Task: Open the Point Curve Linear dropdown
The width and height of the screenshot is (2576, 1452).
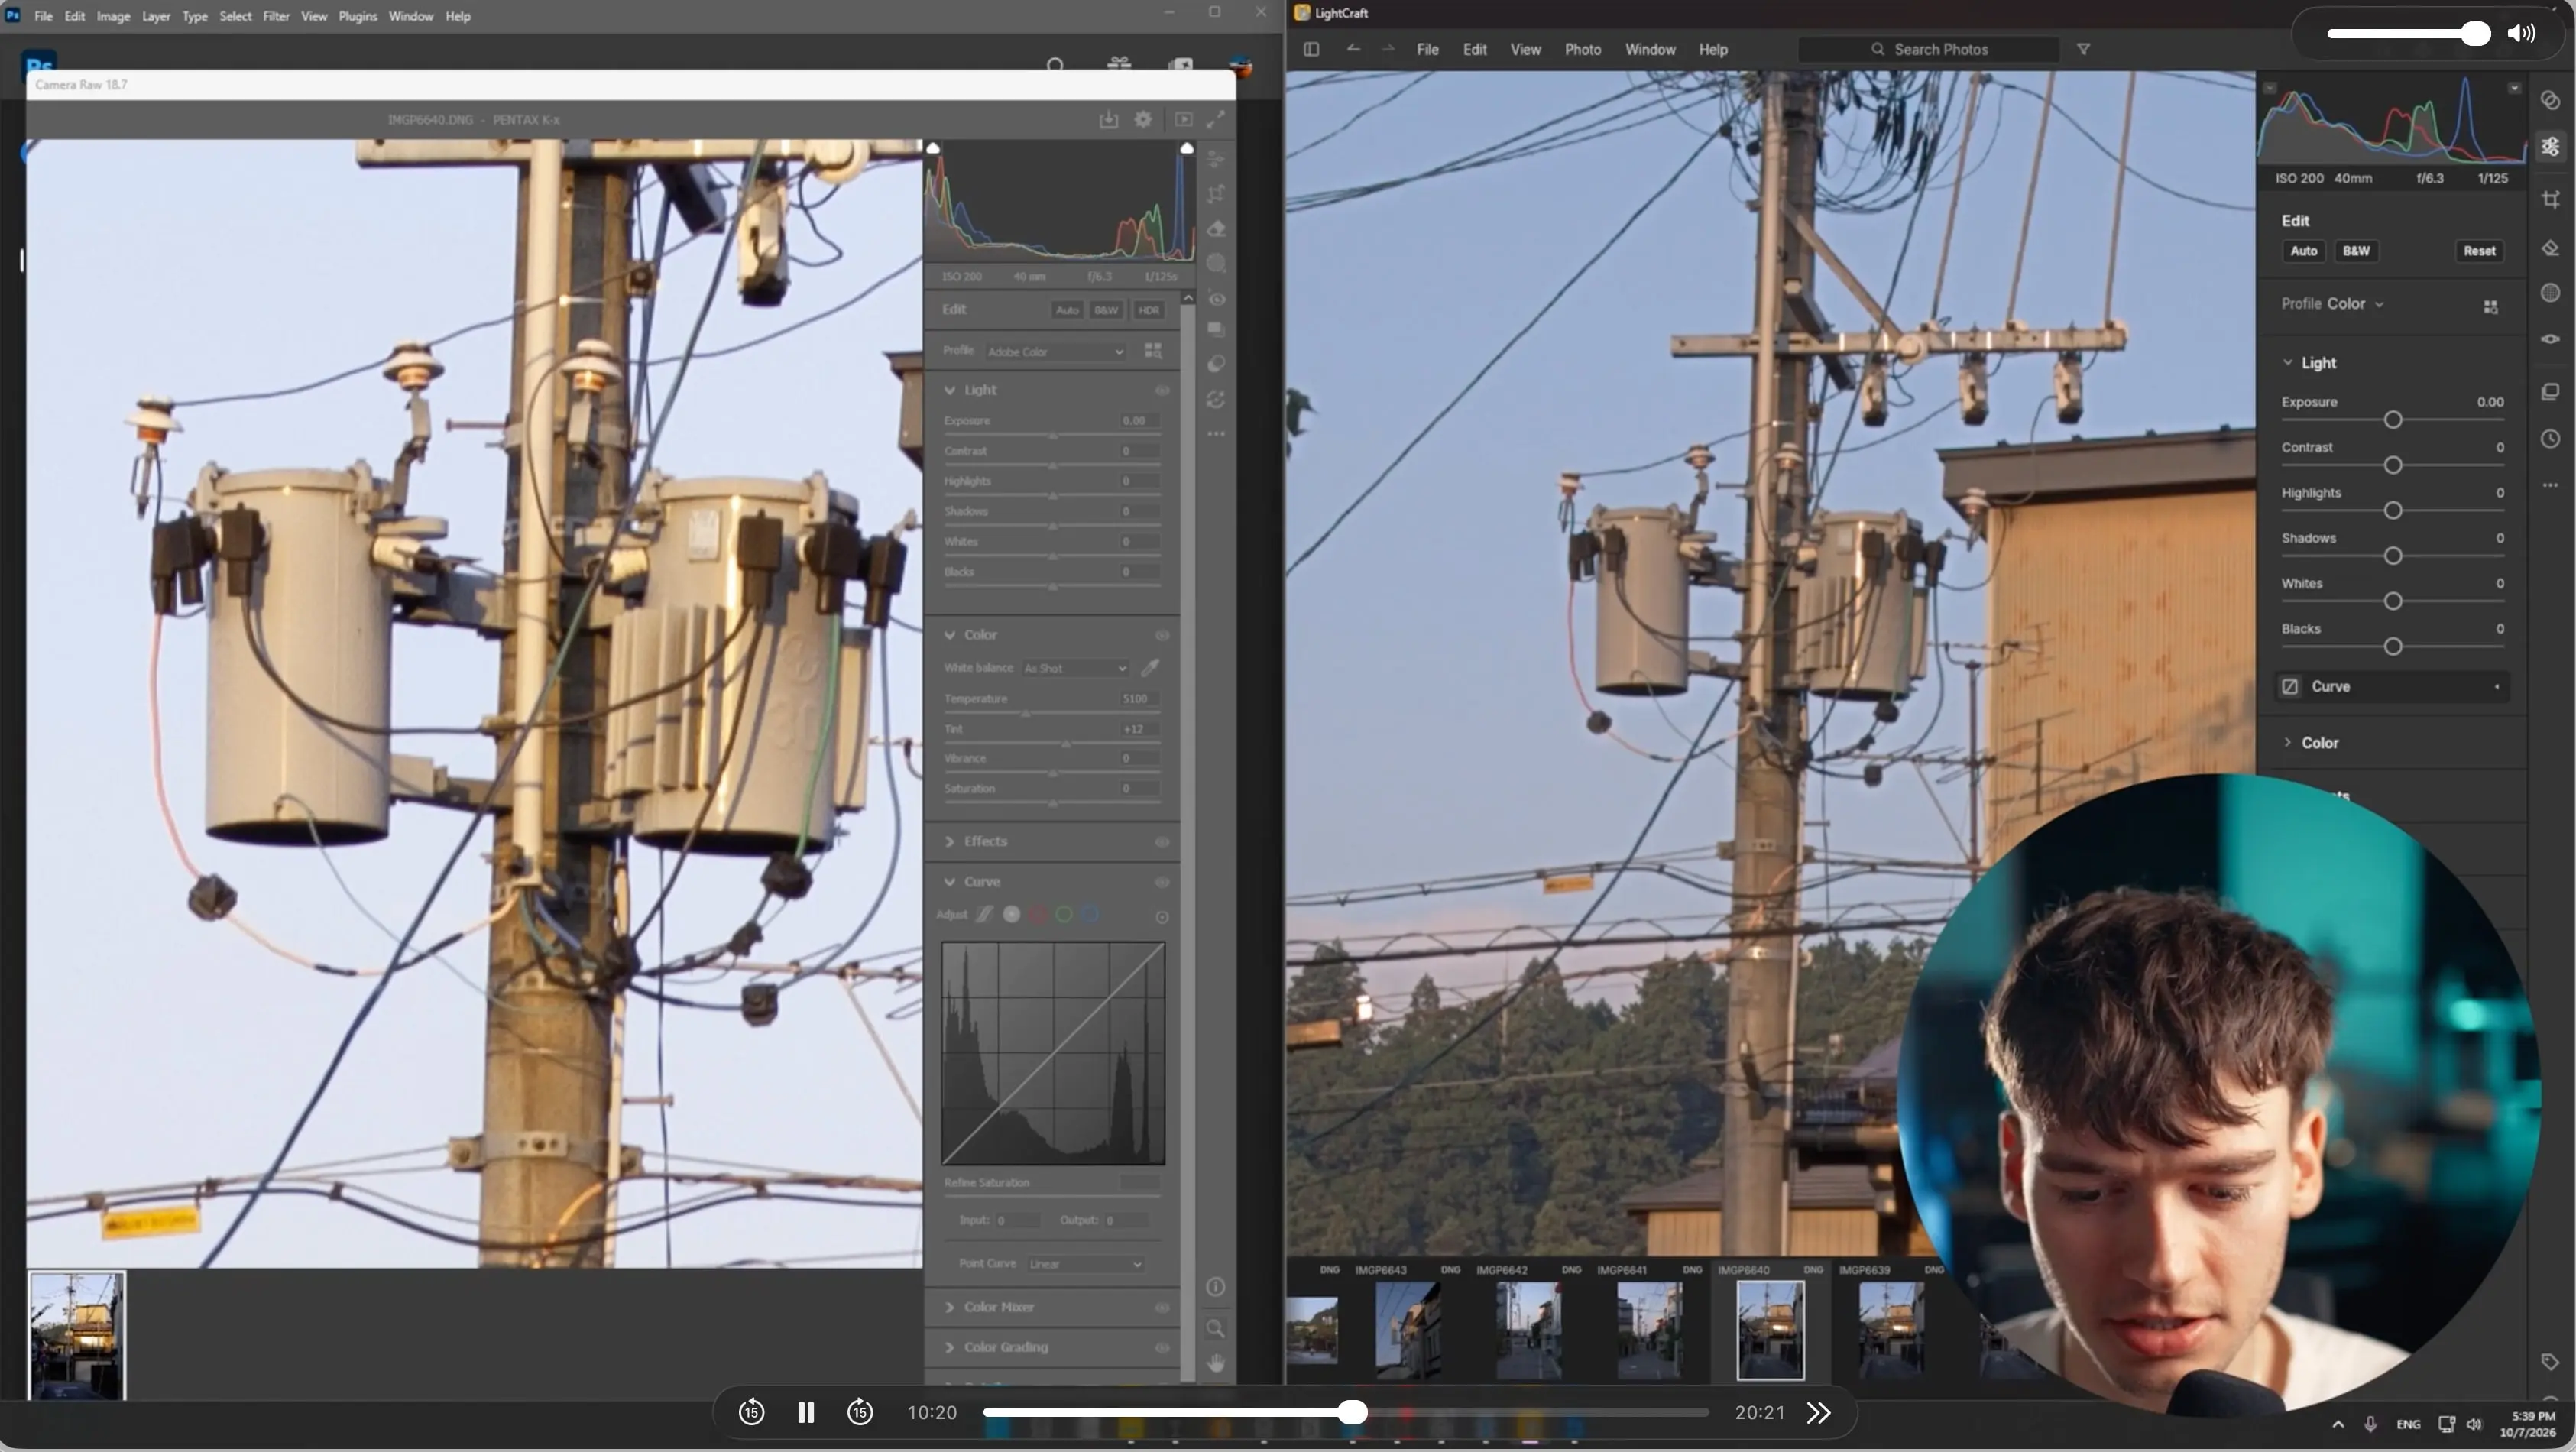Action: [x=1085, y=1264]
